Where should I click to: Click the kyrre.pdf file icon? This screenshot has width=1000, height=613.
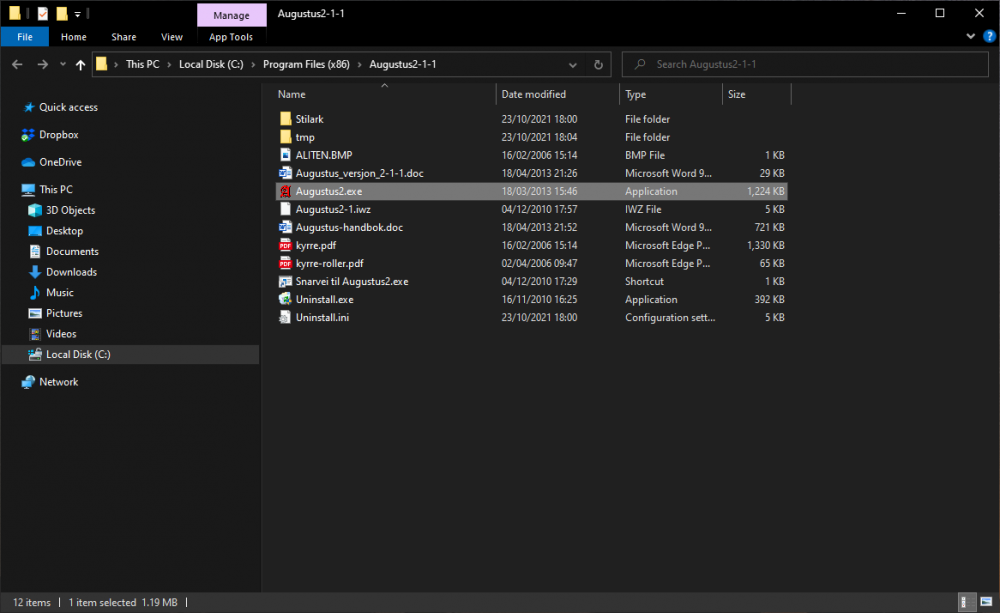click(x=285, y=245)
